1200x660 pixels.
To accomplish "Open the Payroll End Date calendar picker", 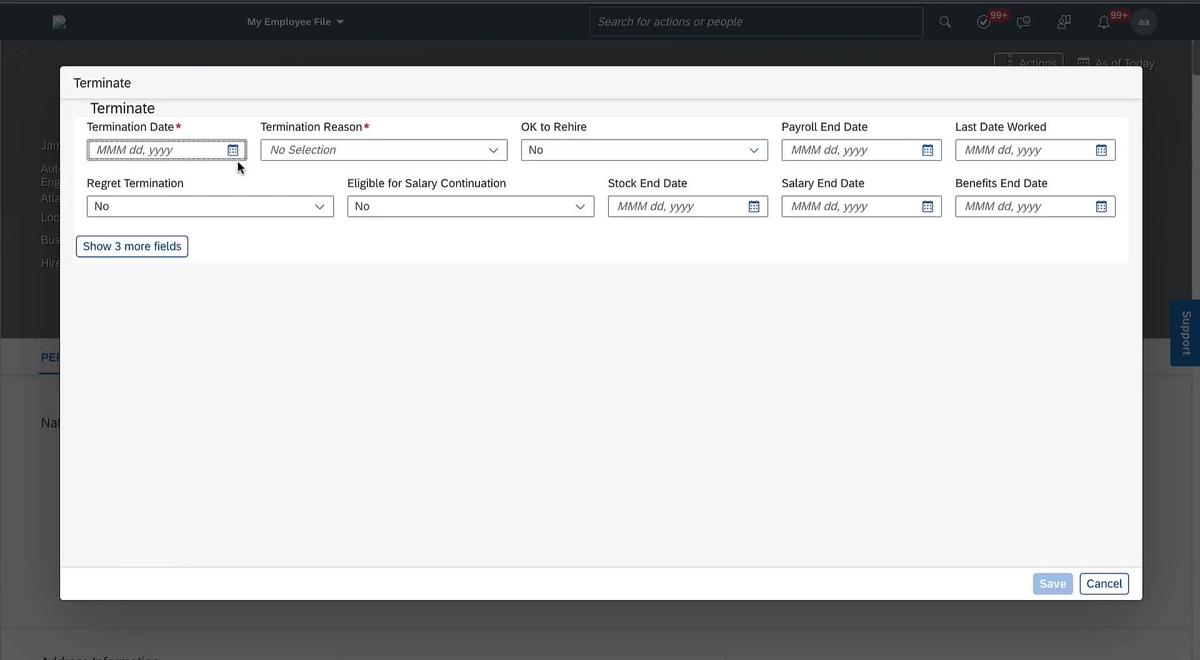I will pyautogui.click(x=927, y=149).
